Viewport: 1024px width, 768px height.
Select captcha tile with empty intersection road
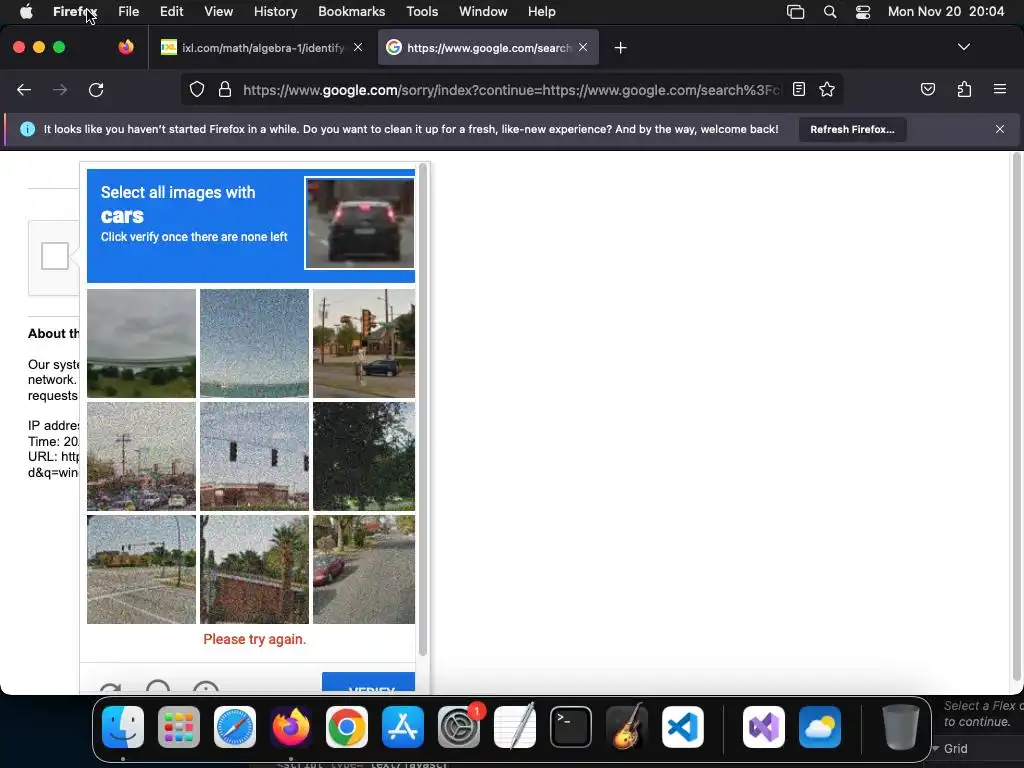click(141, 569)
